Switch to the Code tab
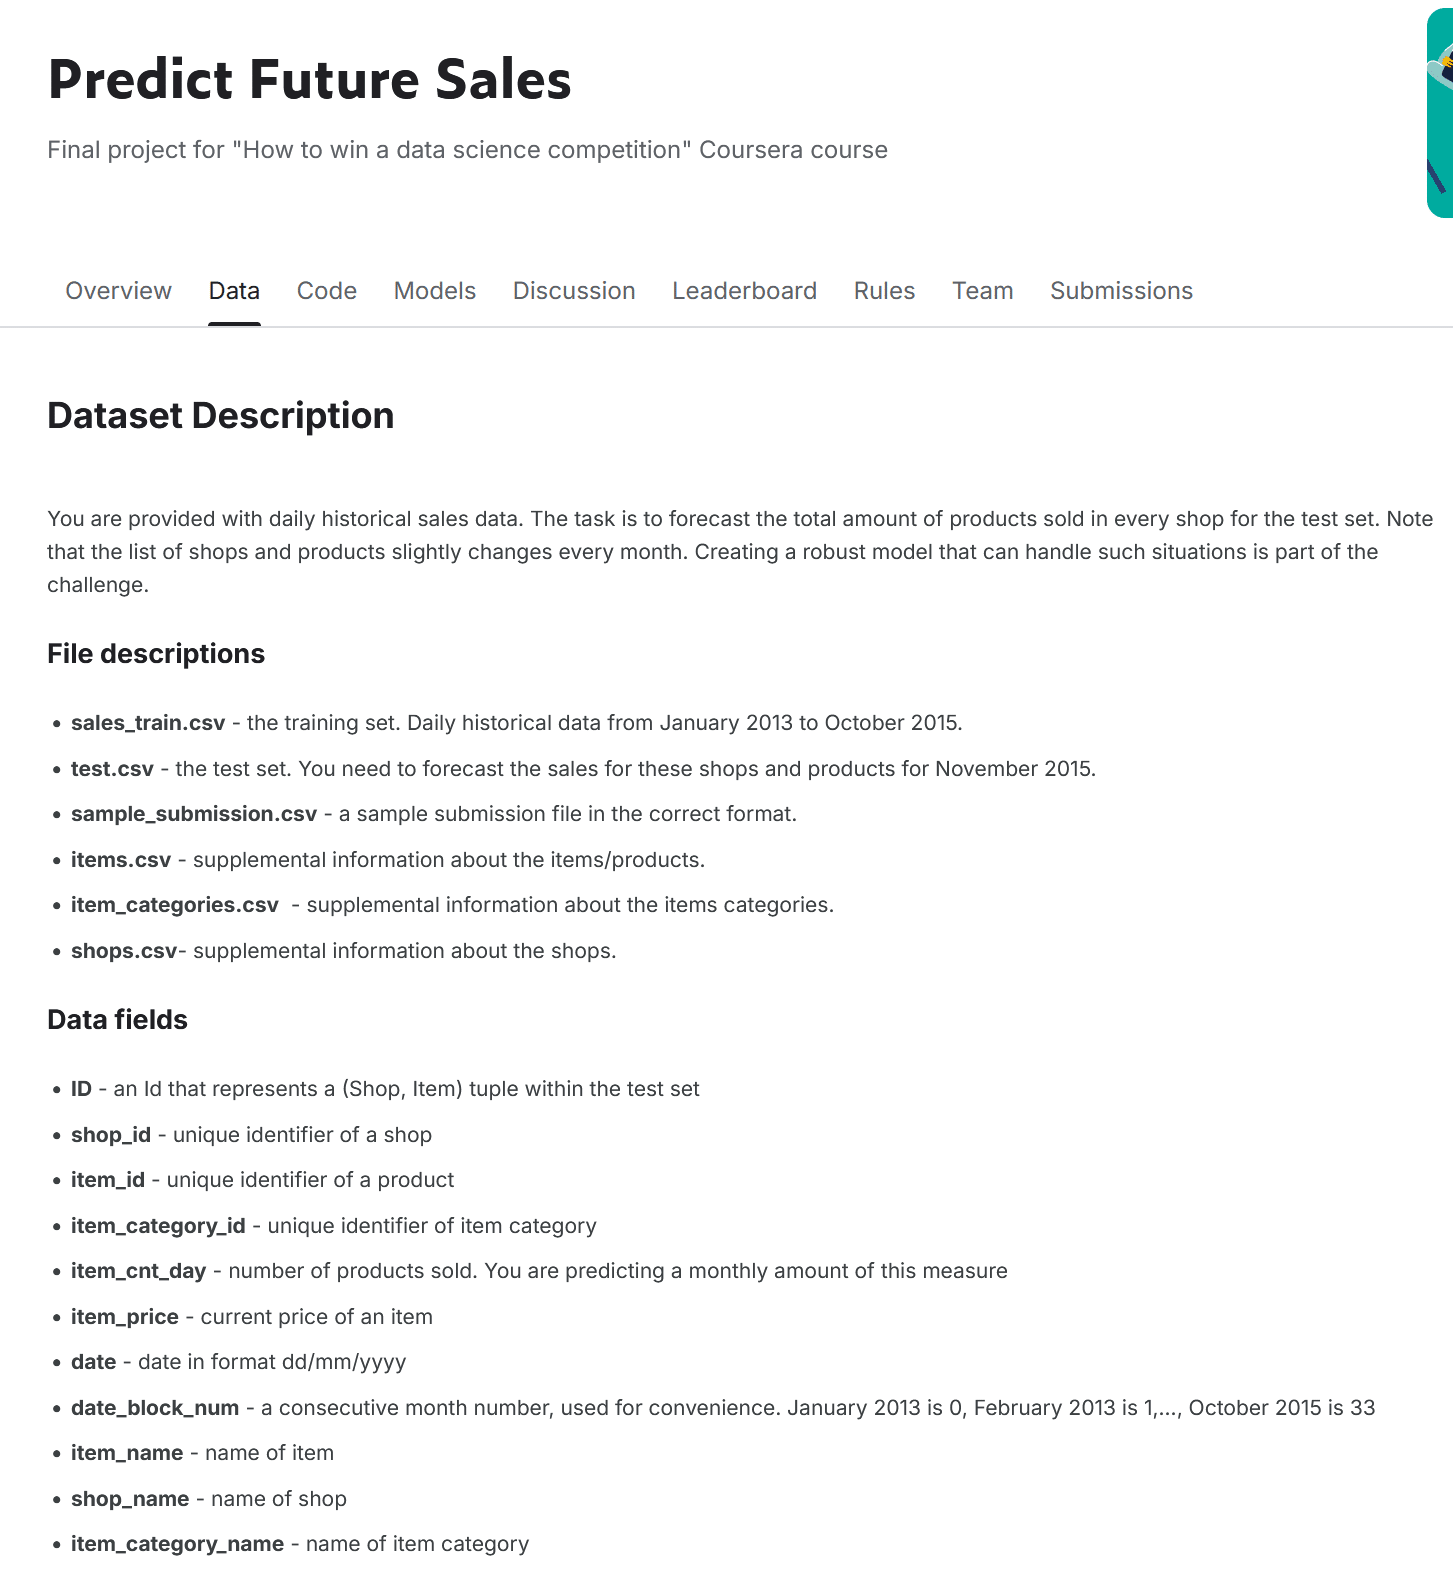 click(327, 291)
